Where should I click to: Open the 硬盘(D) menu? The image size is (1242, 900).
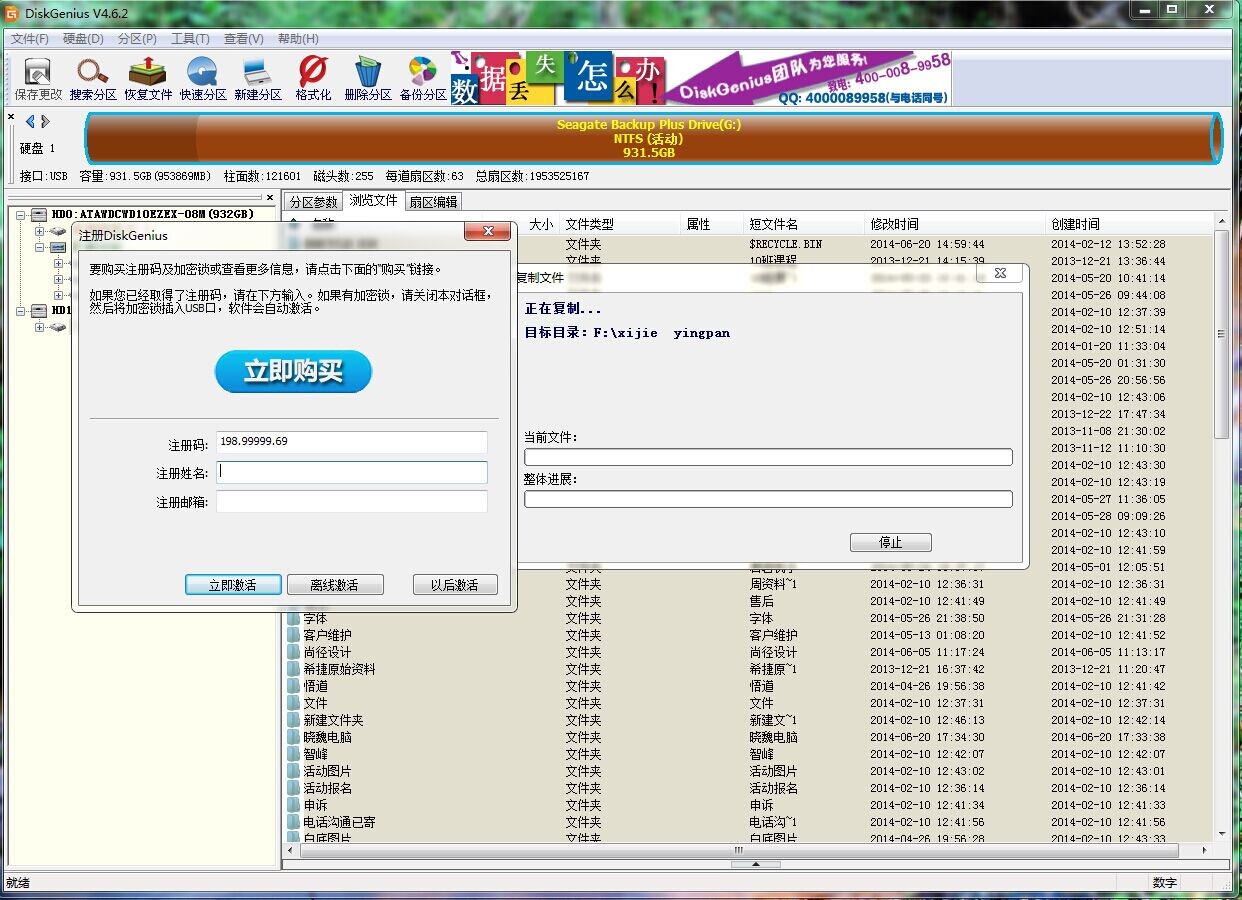click(x=83, y=39)
